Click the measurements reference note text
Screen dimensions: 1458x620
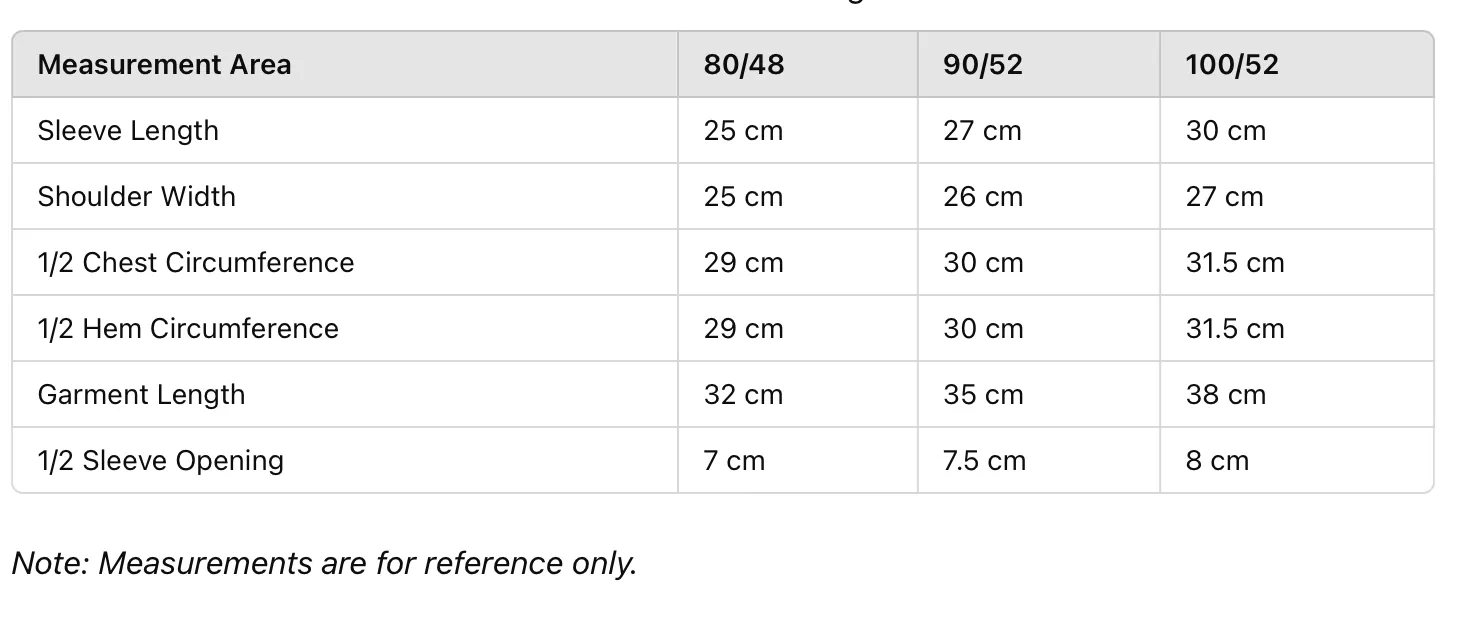(325, 564)
